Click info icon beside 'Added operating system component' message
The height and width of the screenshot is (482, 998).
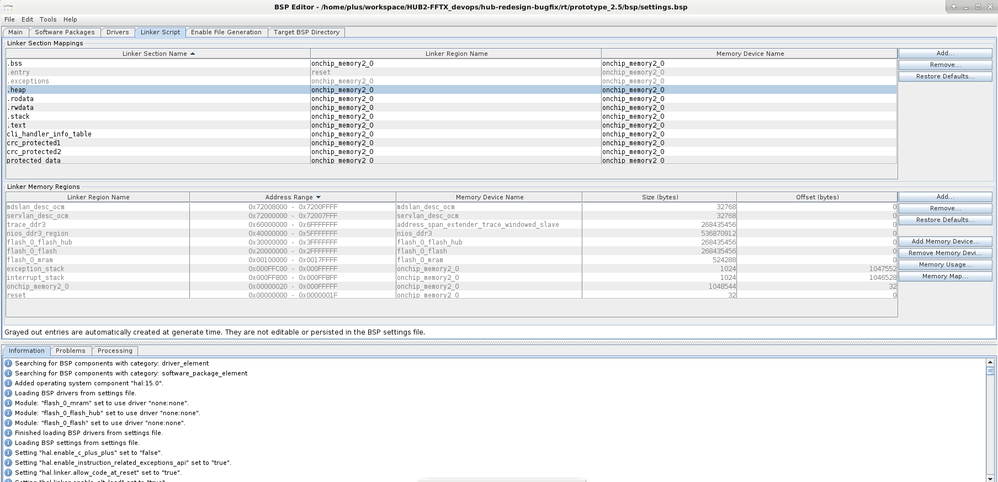8,383
